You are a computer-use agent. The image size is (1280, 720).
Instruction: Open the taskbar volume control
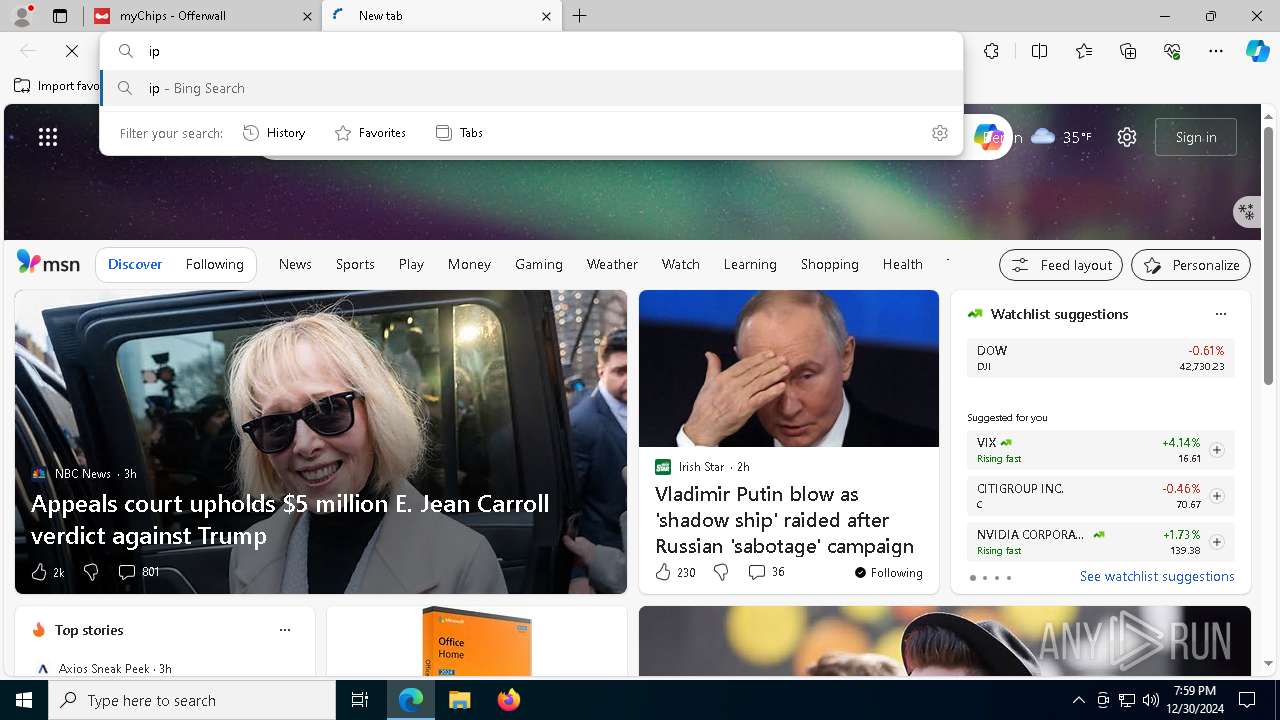click(1150, 700)
